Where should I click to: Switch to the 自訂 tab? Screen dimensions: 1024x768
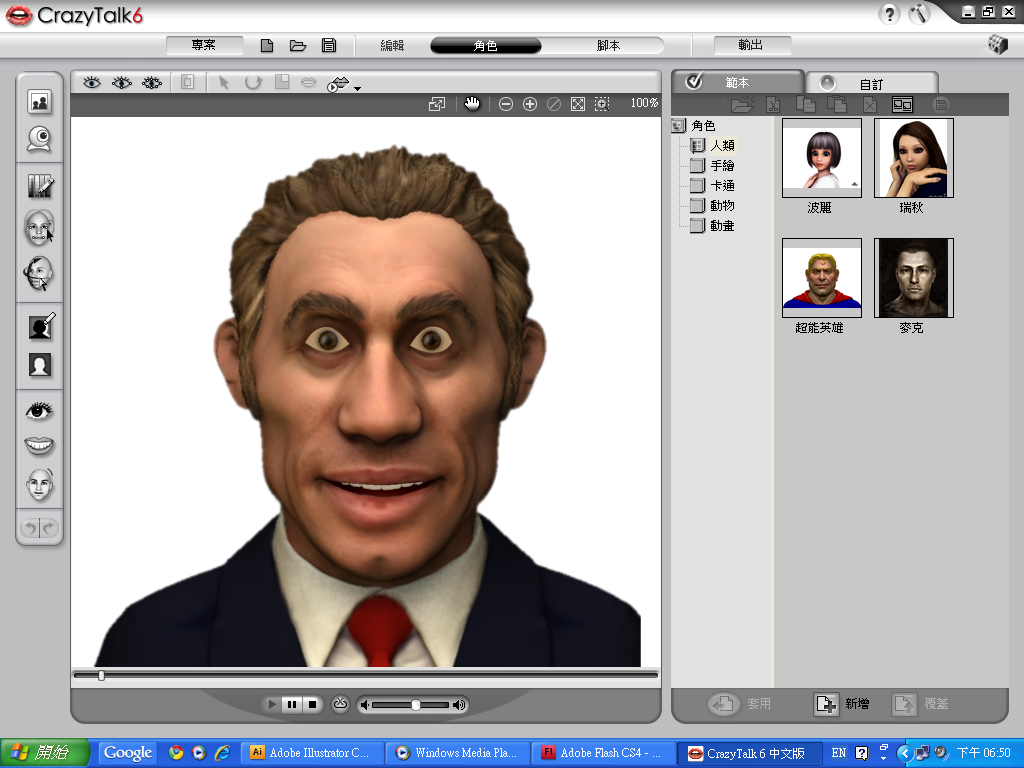tap(871, 84)
